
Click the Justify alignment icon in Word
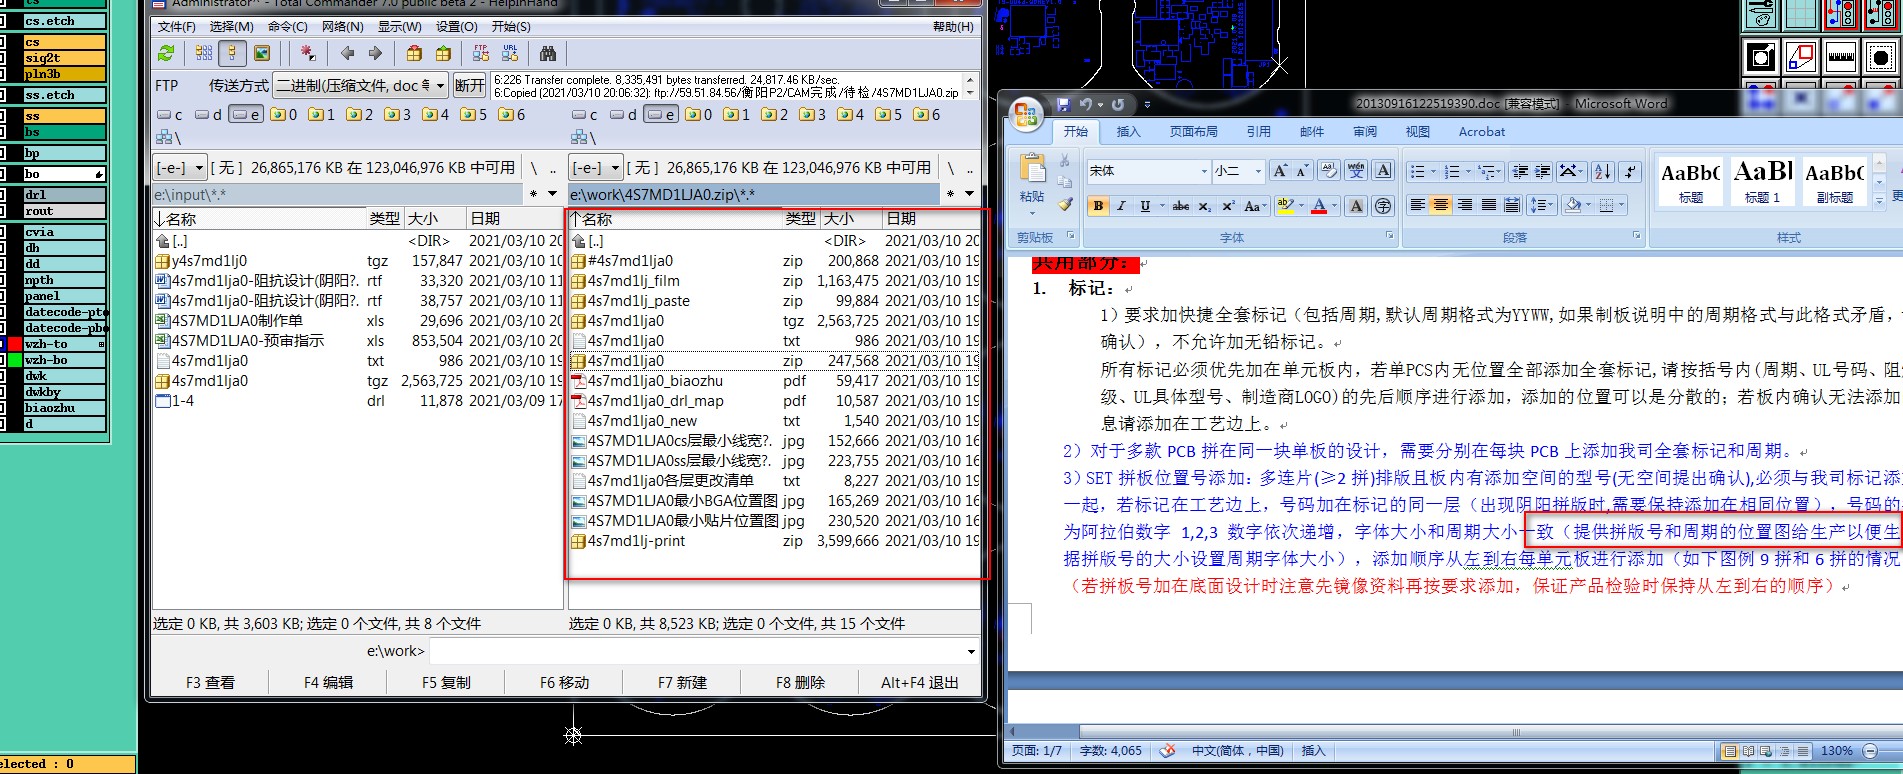pyautogui.click(x=1489, y=205)
